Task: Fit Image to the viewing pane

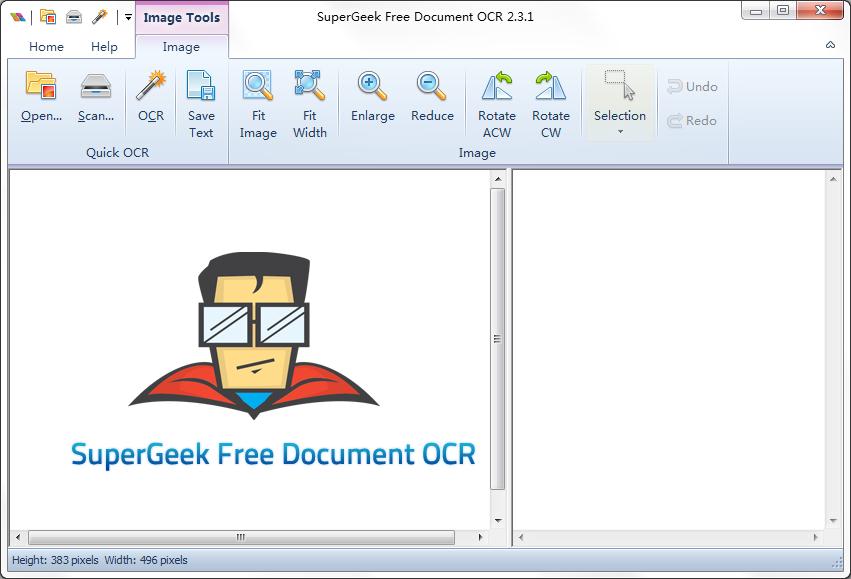Action: pyautogui.click(x=258, y=104)
